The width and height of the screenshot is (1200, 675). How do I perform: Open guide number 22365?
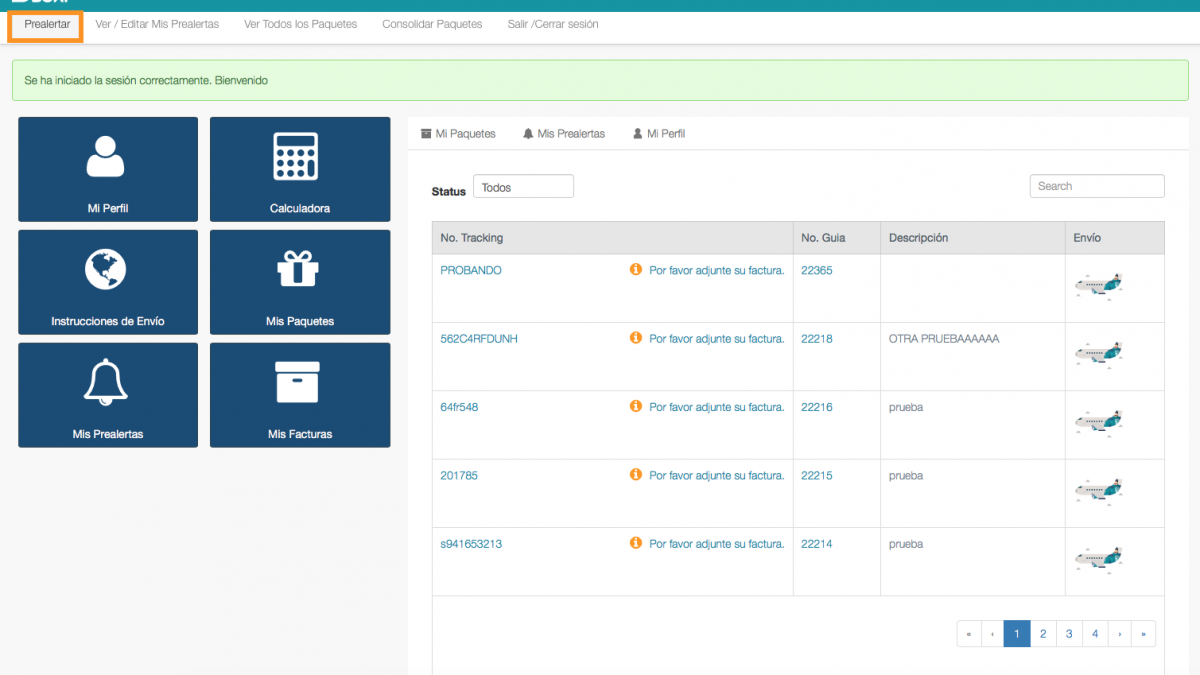tap(817, 270)
